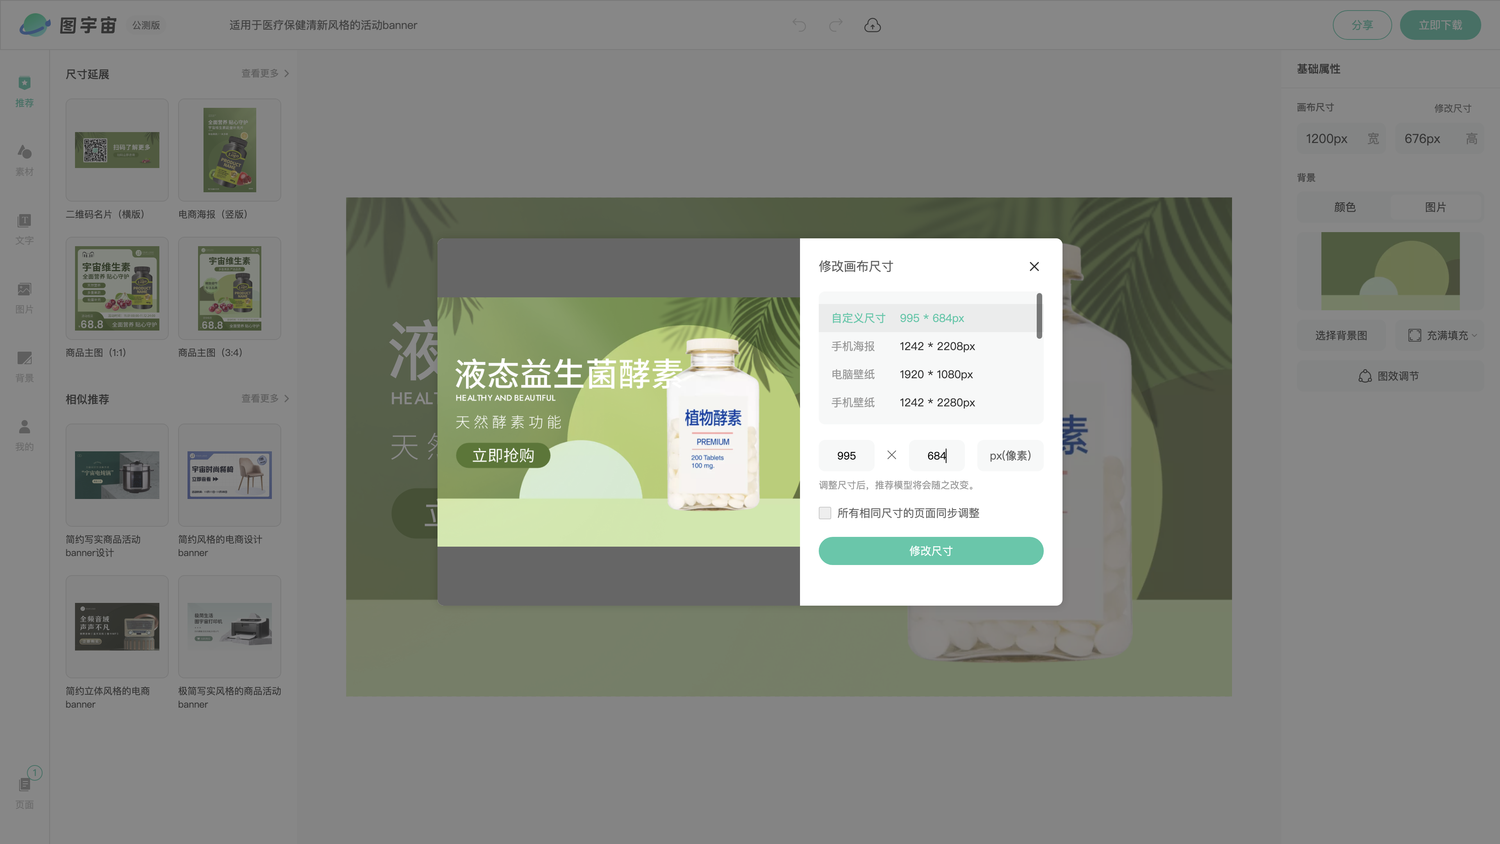1500x844 pixels.
Task: Select the 简约写实商品活动 banner设计 thumbnail
Action: 117,475
